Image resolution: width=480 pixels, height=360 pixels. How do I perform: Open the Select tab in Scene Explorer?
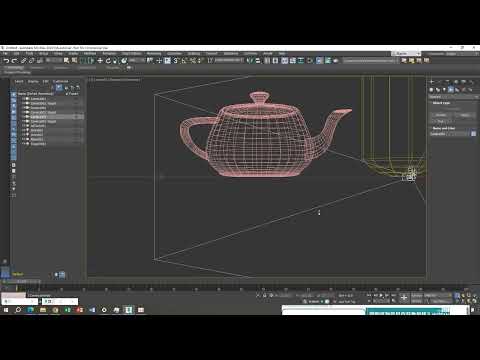tap(19, 81)
